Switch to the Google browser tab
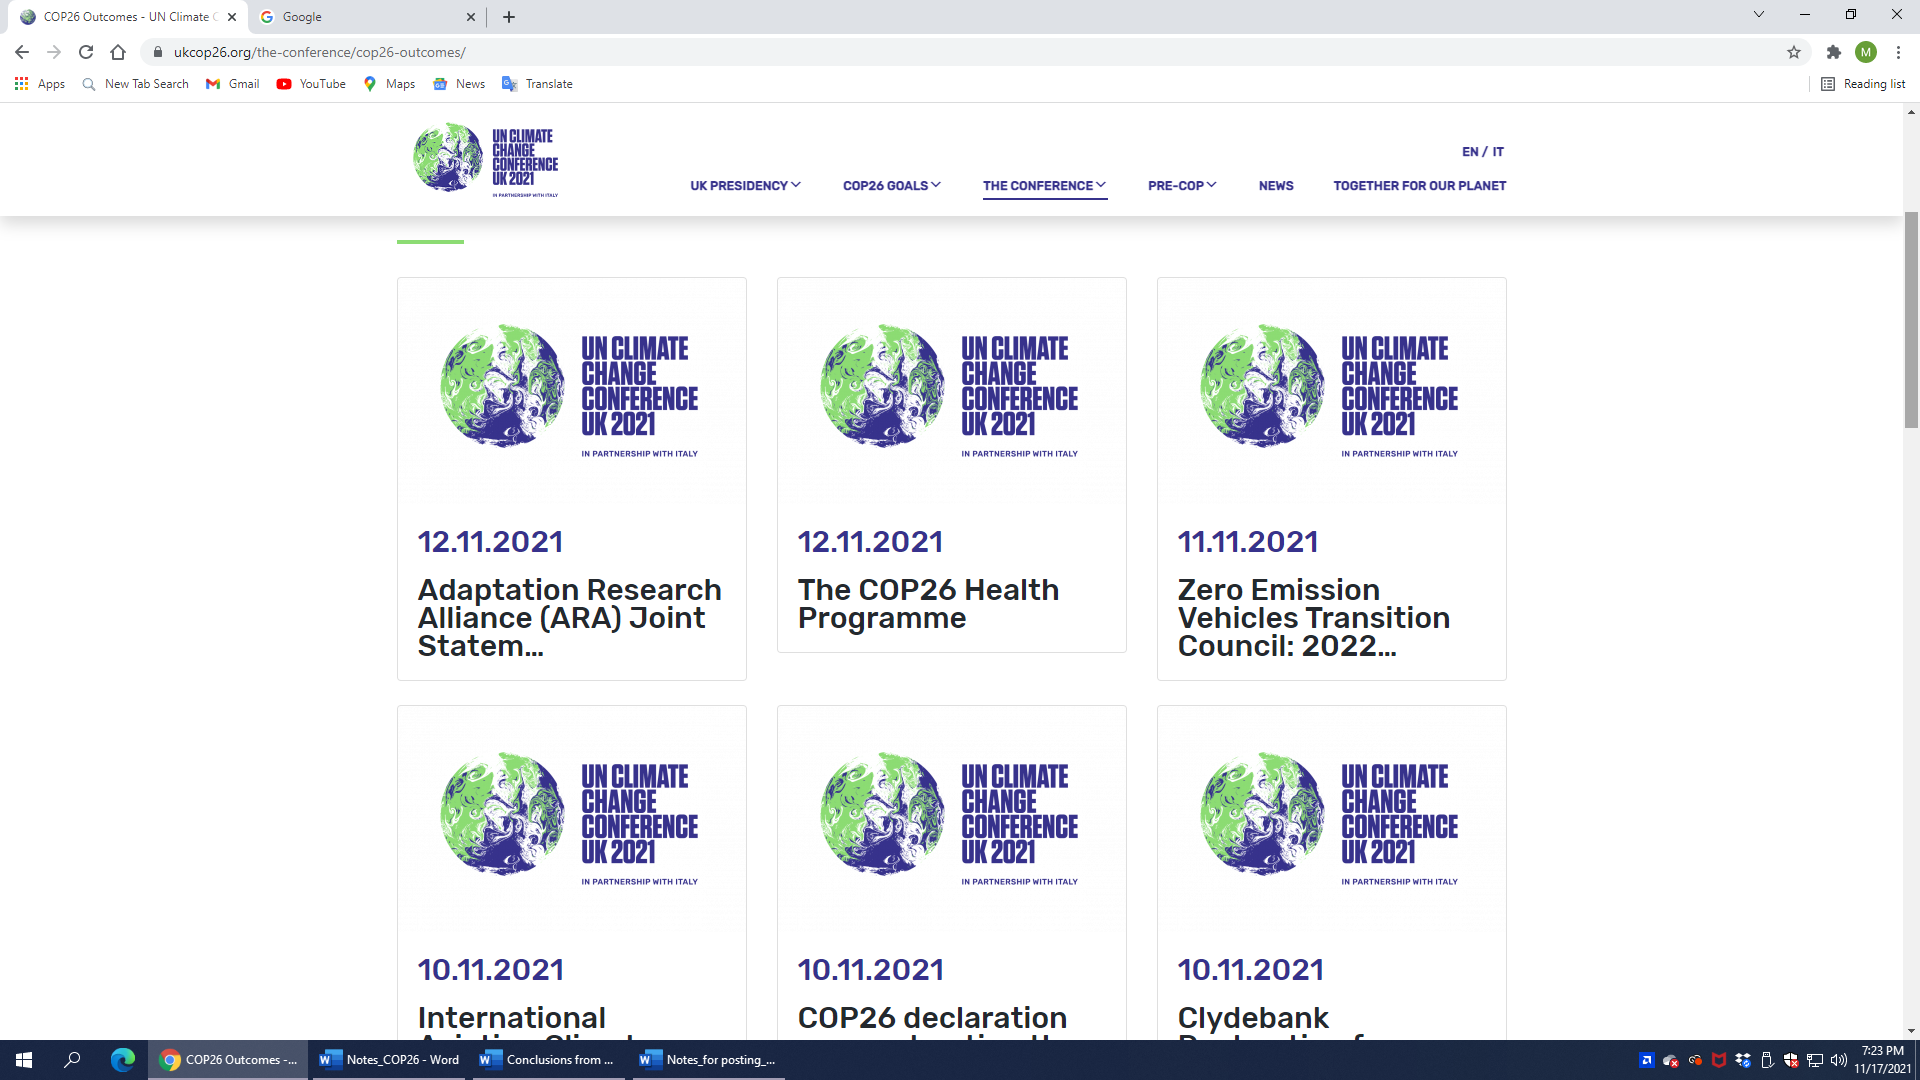 point(365,17)
